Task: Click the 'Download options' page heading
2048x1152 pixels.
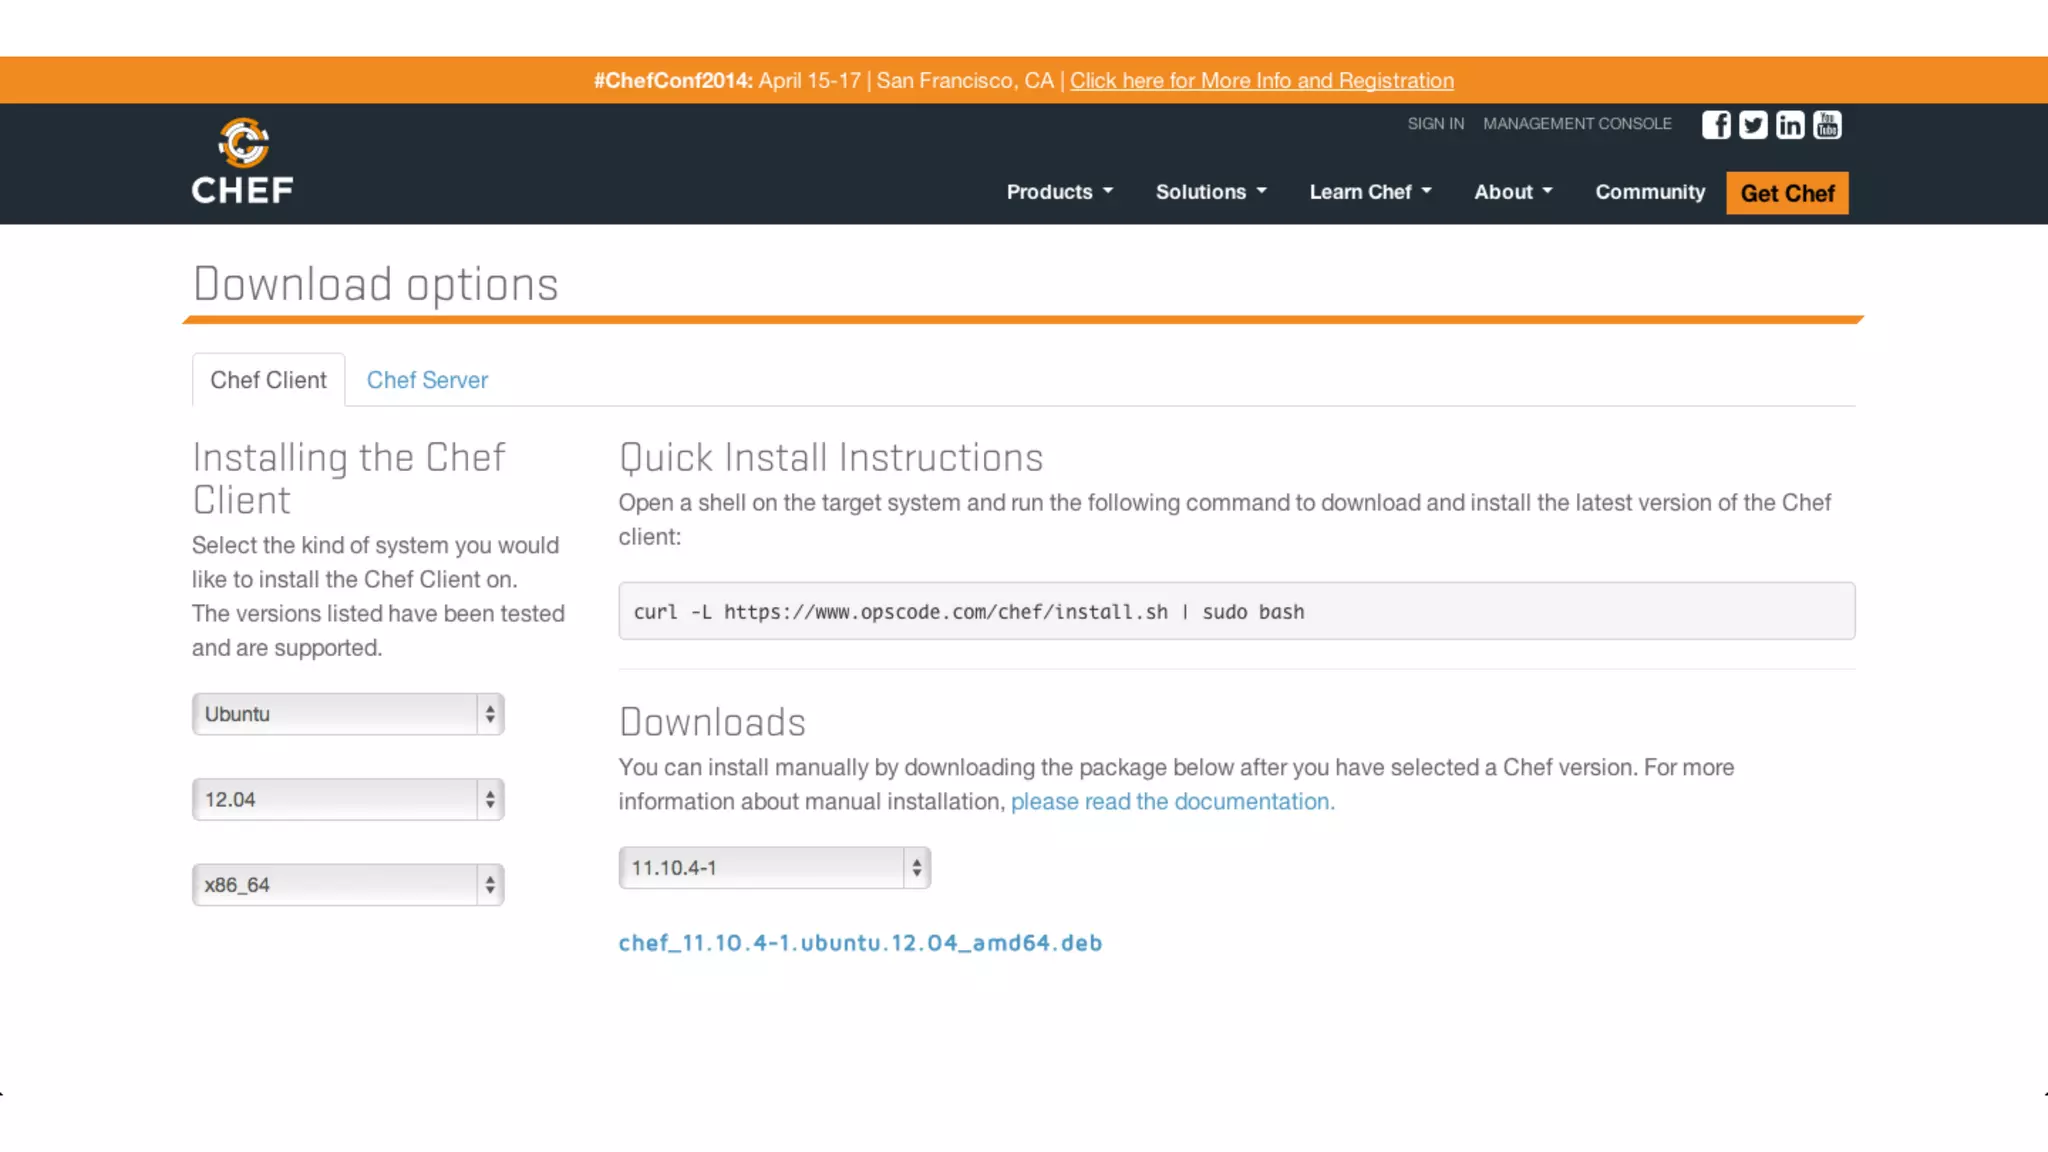Action: (375, 285)
